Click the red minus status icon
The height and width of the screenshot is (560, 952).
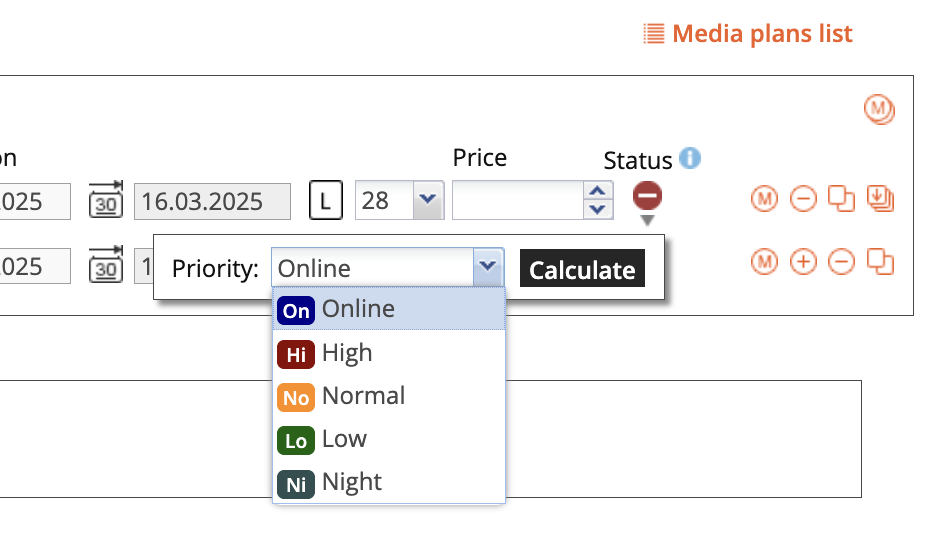coord(647,196)
